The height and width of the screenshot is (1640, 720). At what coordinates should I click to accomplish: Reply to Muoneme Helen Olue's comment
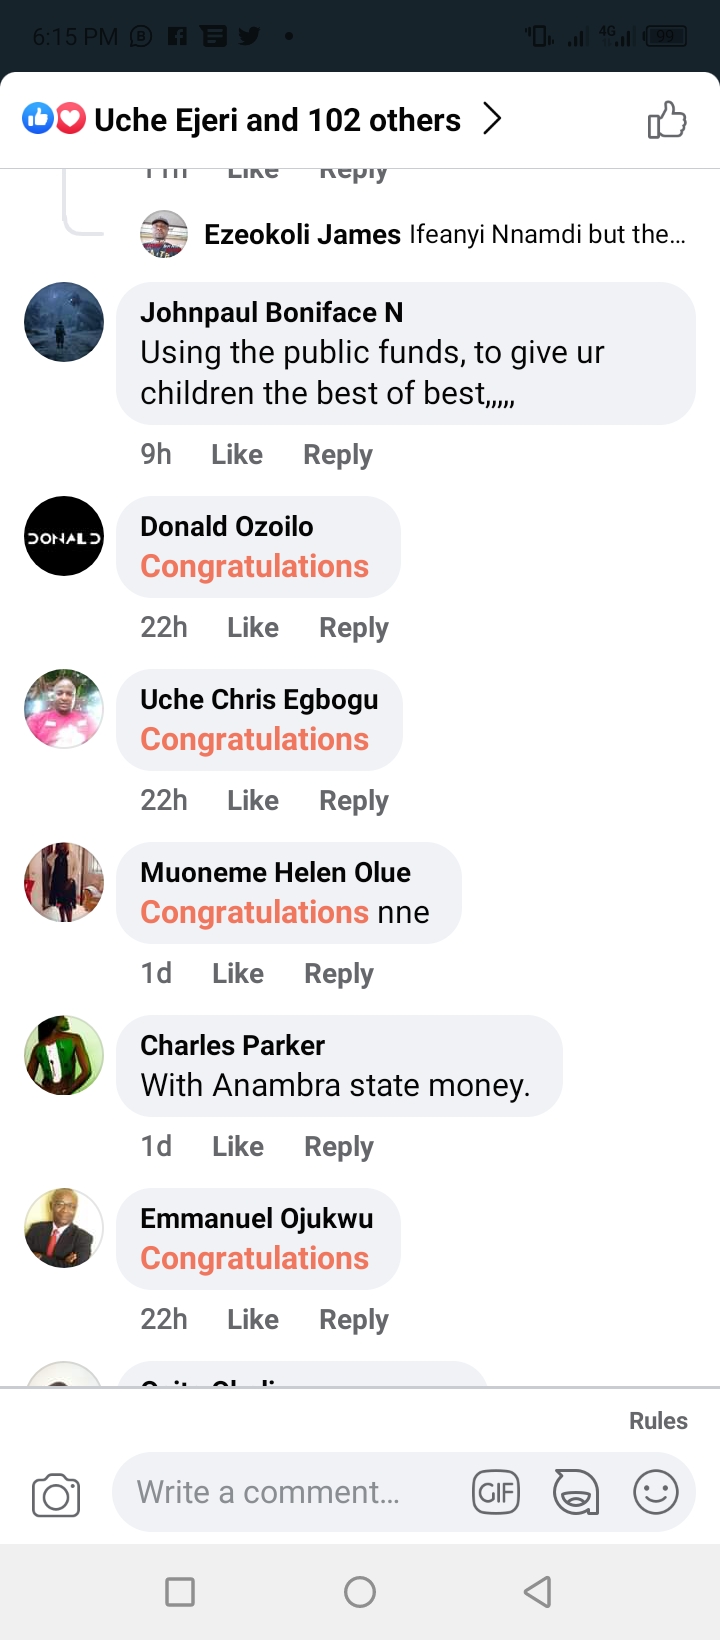pyautogui.click(x=339, y=974)
